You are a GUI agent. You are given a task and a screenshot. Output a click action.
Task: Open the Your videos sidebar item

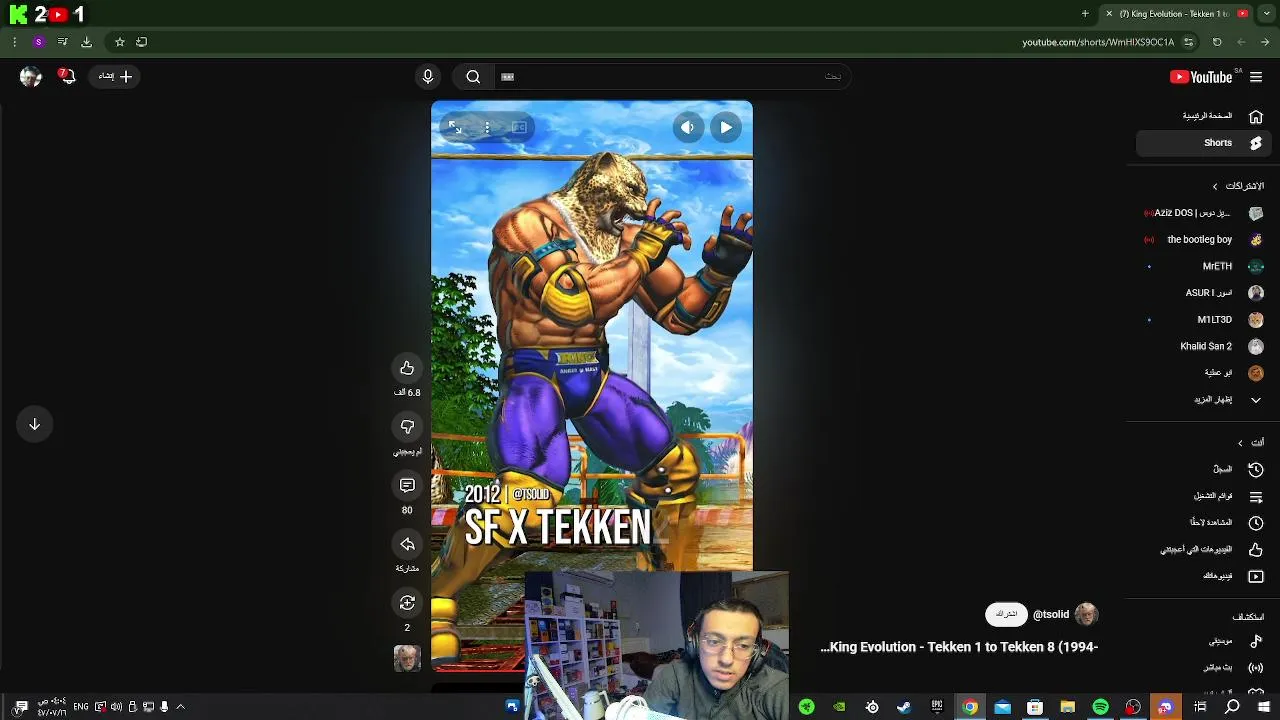pyautogui.click(x=1204, y=576)
